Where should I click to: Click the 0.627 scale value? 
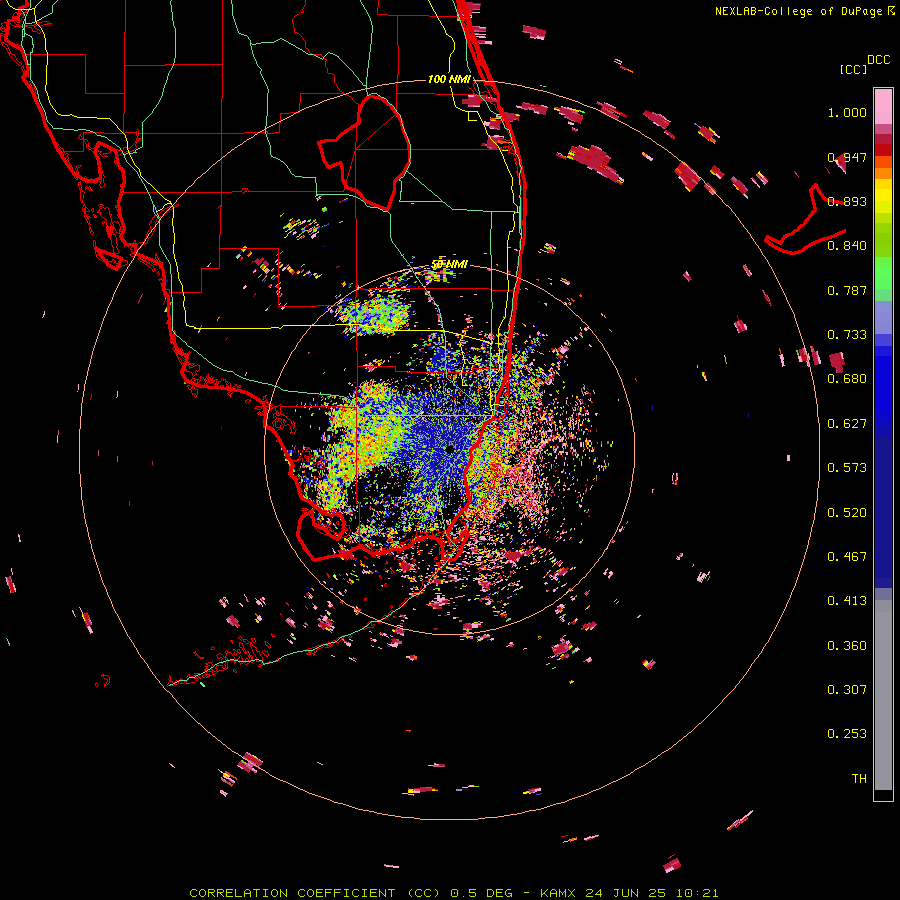coord(847,424)
